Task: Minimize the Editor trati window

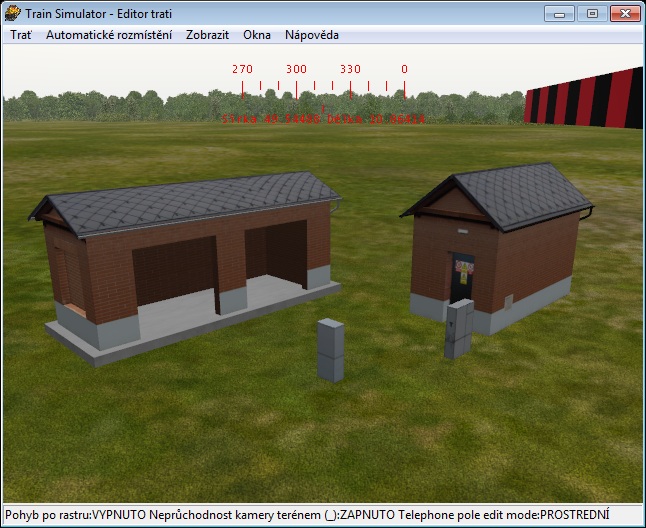Action: point(559,14)
